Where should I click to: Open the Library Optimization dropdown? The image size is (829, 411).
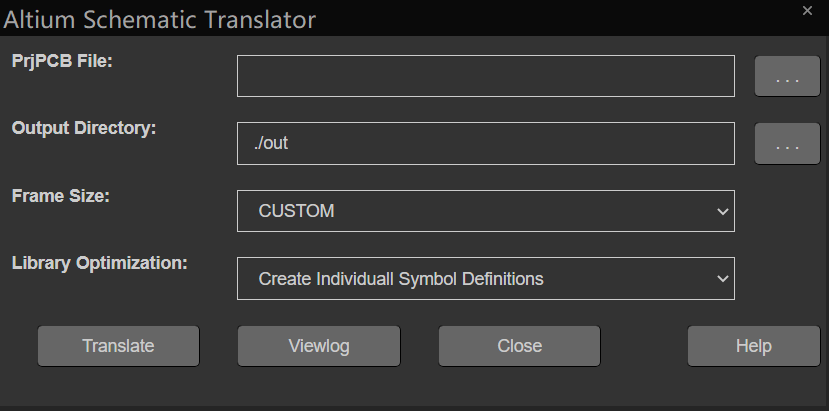[486, 279]
